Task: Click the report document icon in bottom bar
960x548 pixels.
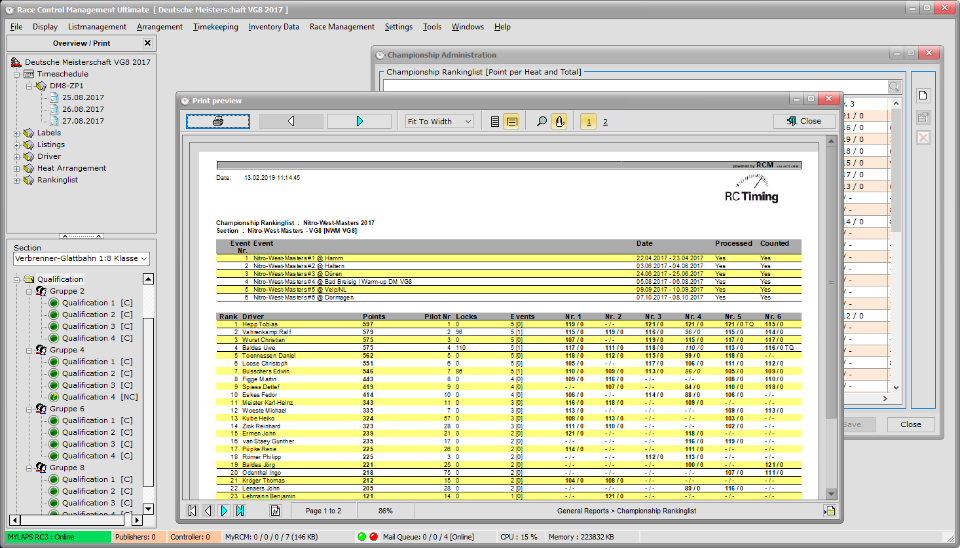Action: point(276,511)
